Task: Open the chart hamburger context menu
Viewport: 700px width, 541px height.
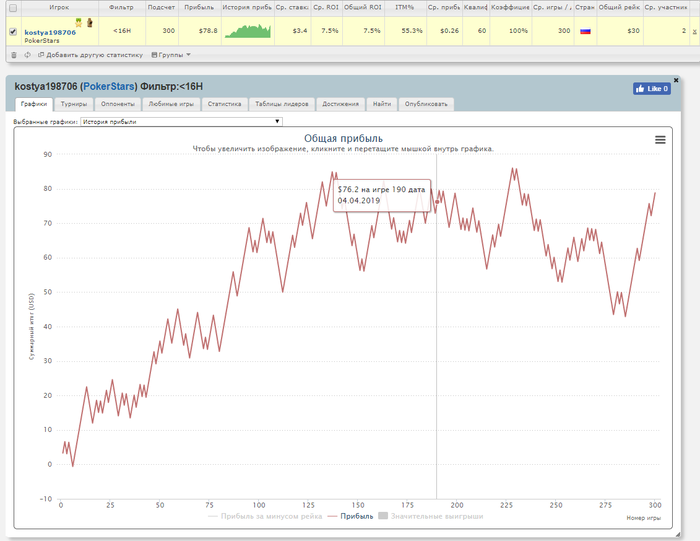Action: click(660, 140)
